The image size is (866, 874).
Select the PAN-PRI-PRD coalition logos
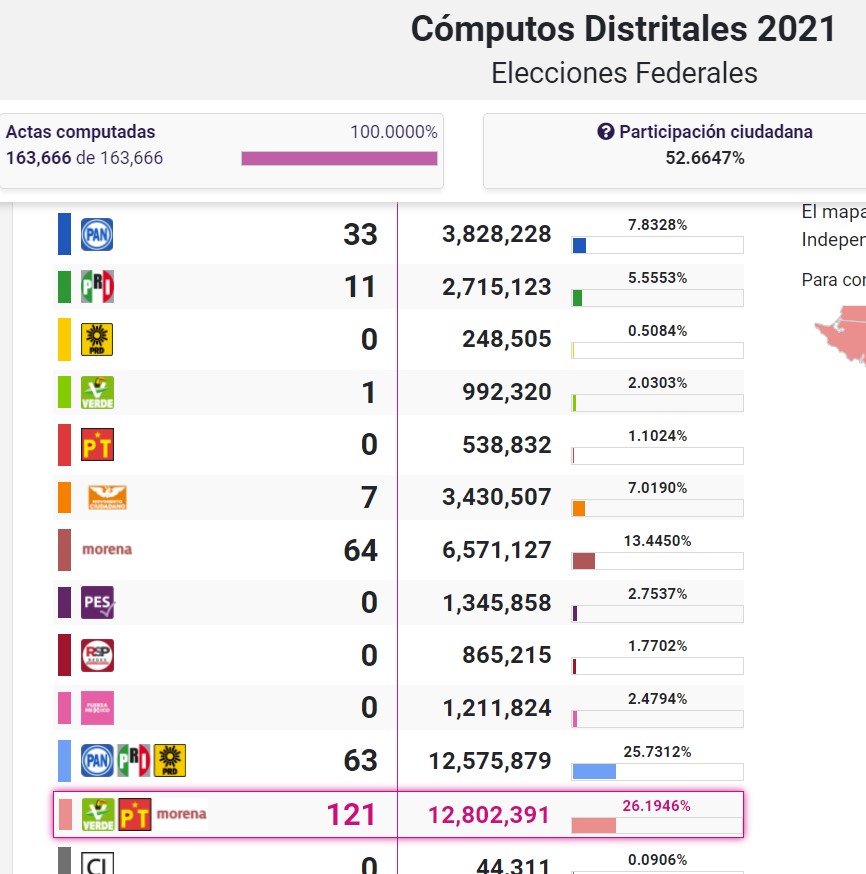tap(134, 761)
